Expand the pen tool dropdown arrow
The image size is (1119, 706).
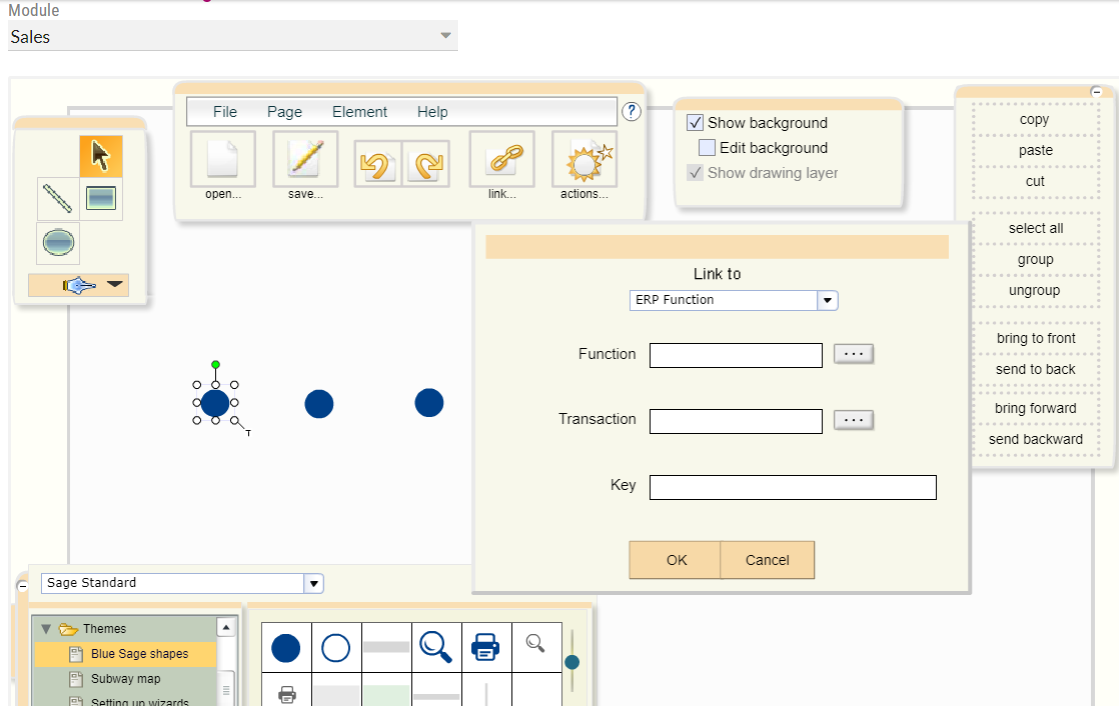click(113, 285)
